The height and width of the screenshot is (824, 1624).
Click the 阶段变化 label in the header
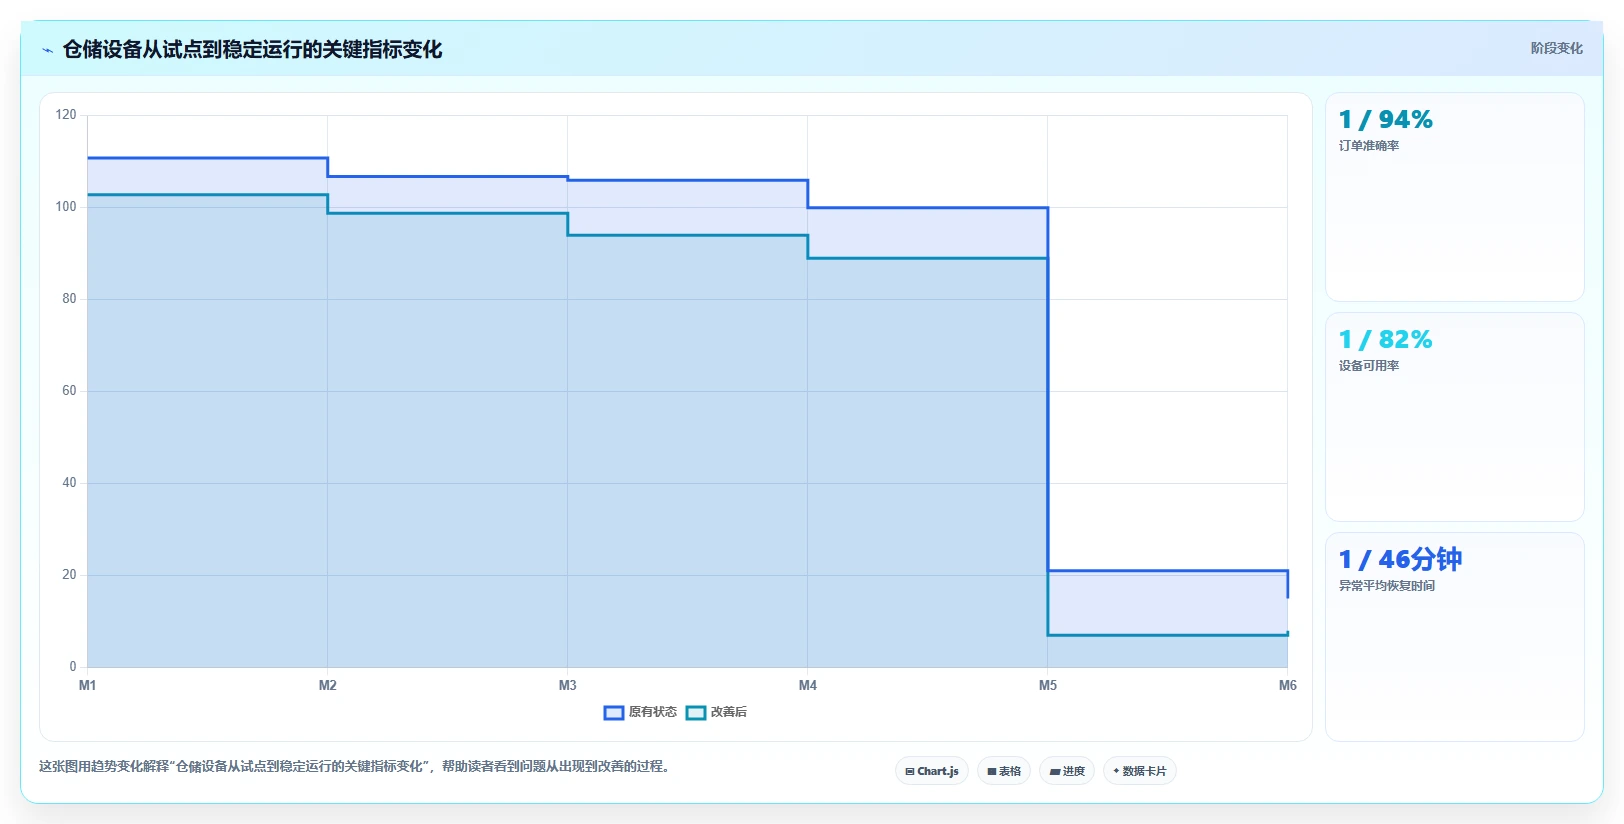pyautogui.click(x=1556, y=48)
